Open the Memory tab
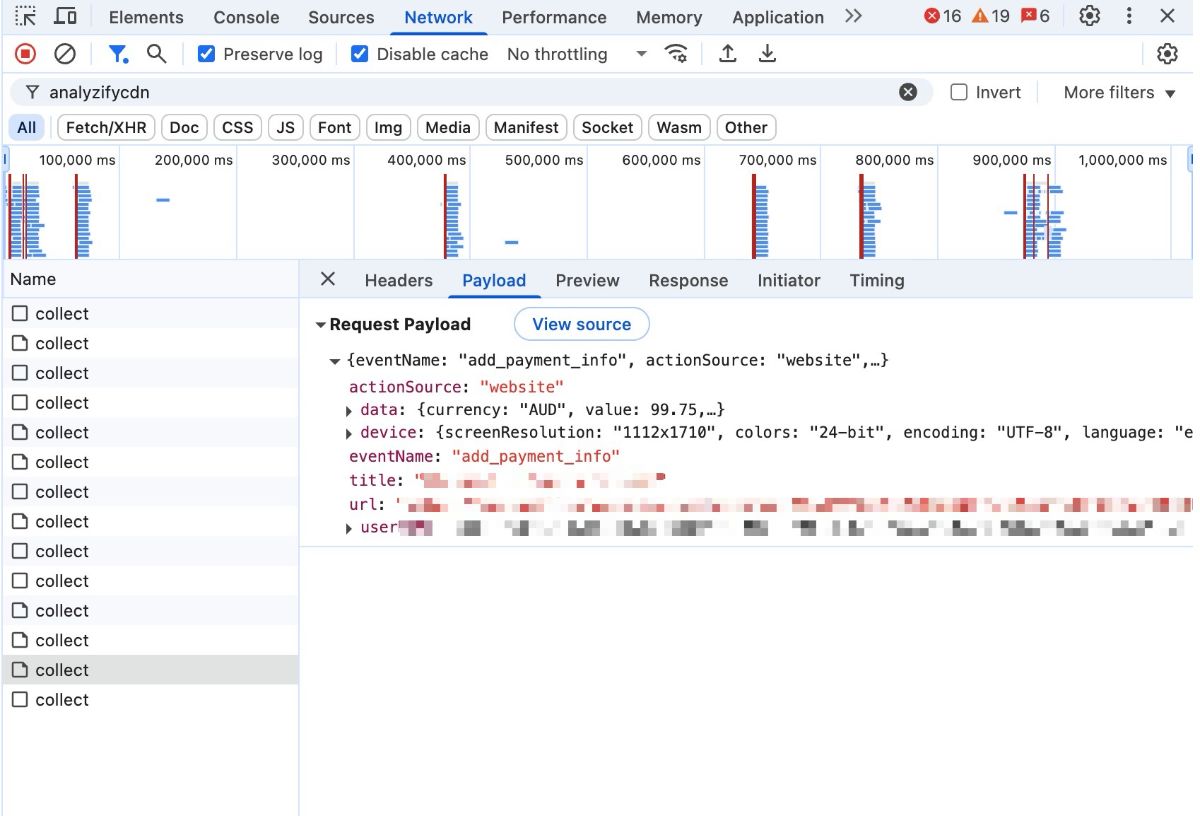This screenshot has width=1200, height=816. (669, 17)
